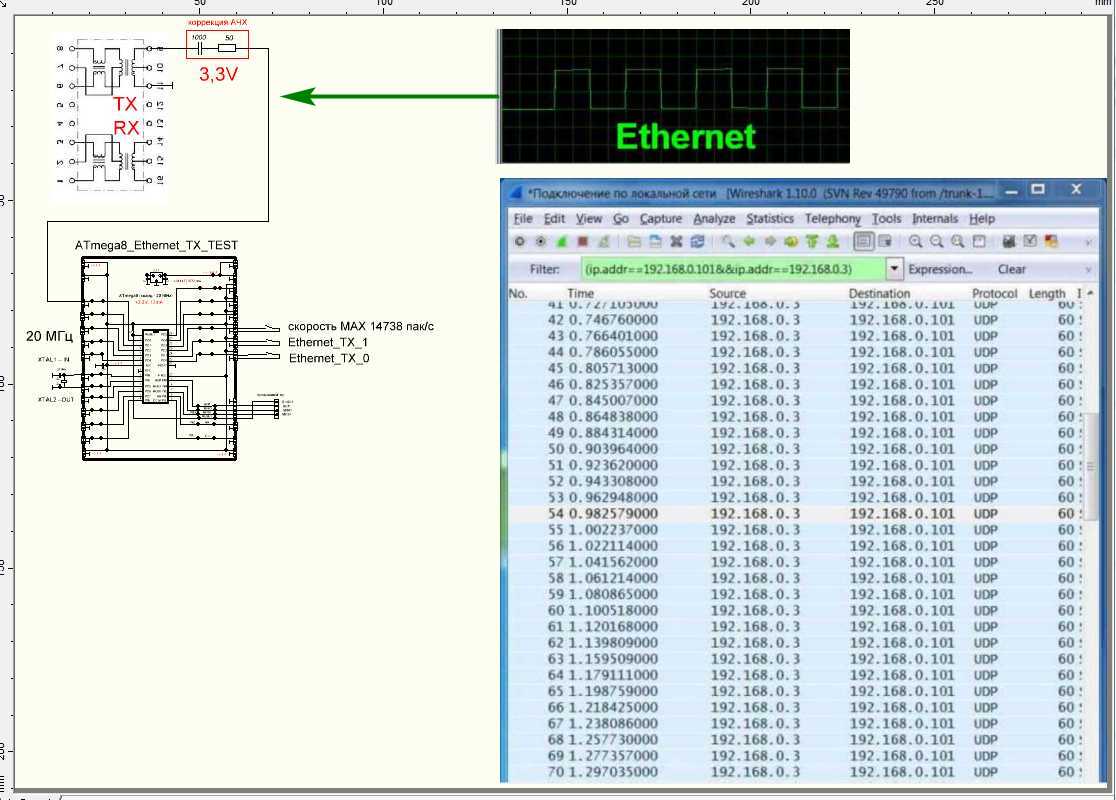Stop the running capture (red square icon)
This screenshot has height=800, width=1116.
pos(582,242)
